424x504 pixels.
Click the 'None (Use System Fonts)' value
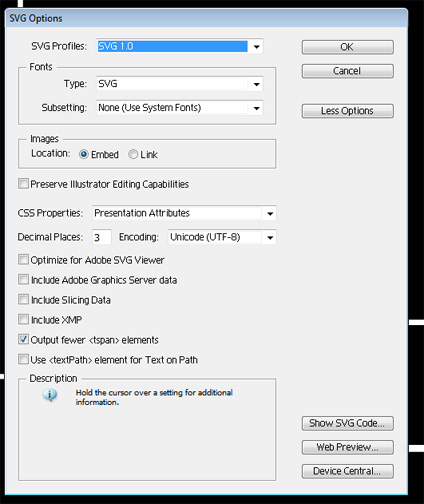149,108
